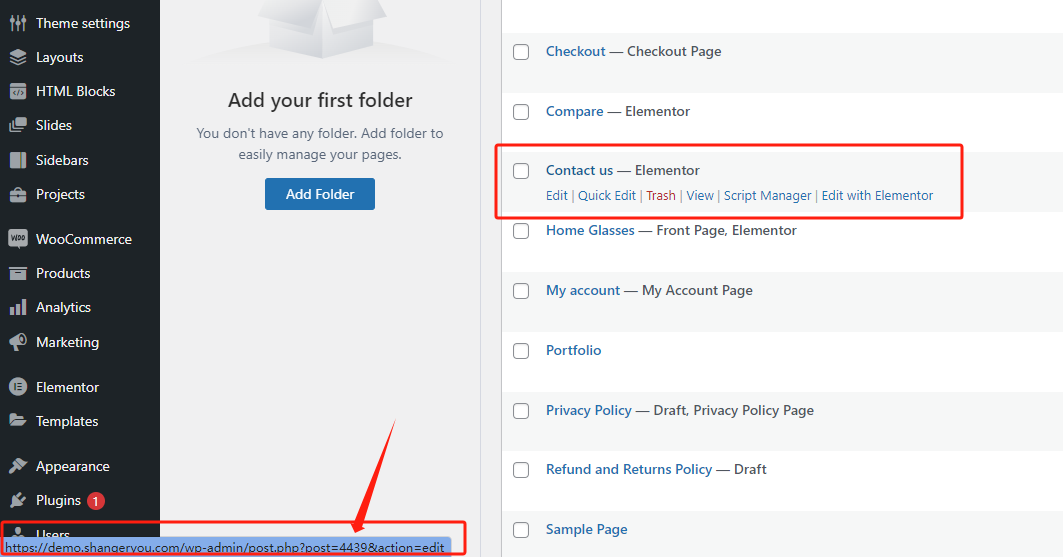Check the Portfolio page checkbox
Image resolution: width=1063 pixels, height=557 pixels.
(521, 351)
